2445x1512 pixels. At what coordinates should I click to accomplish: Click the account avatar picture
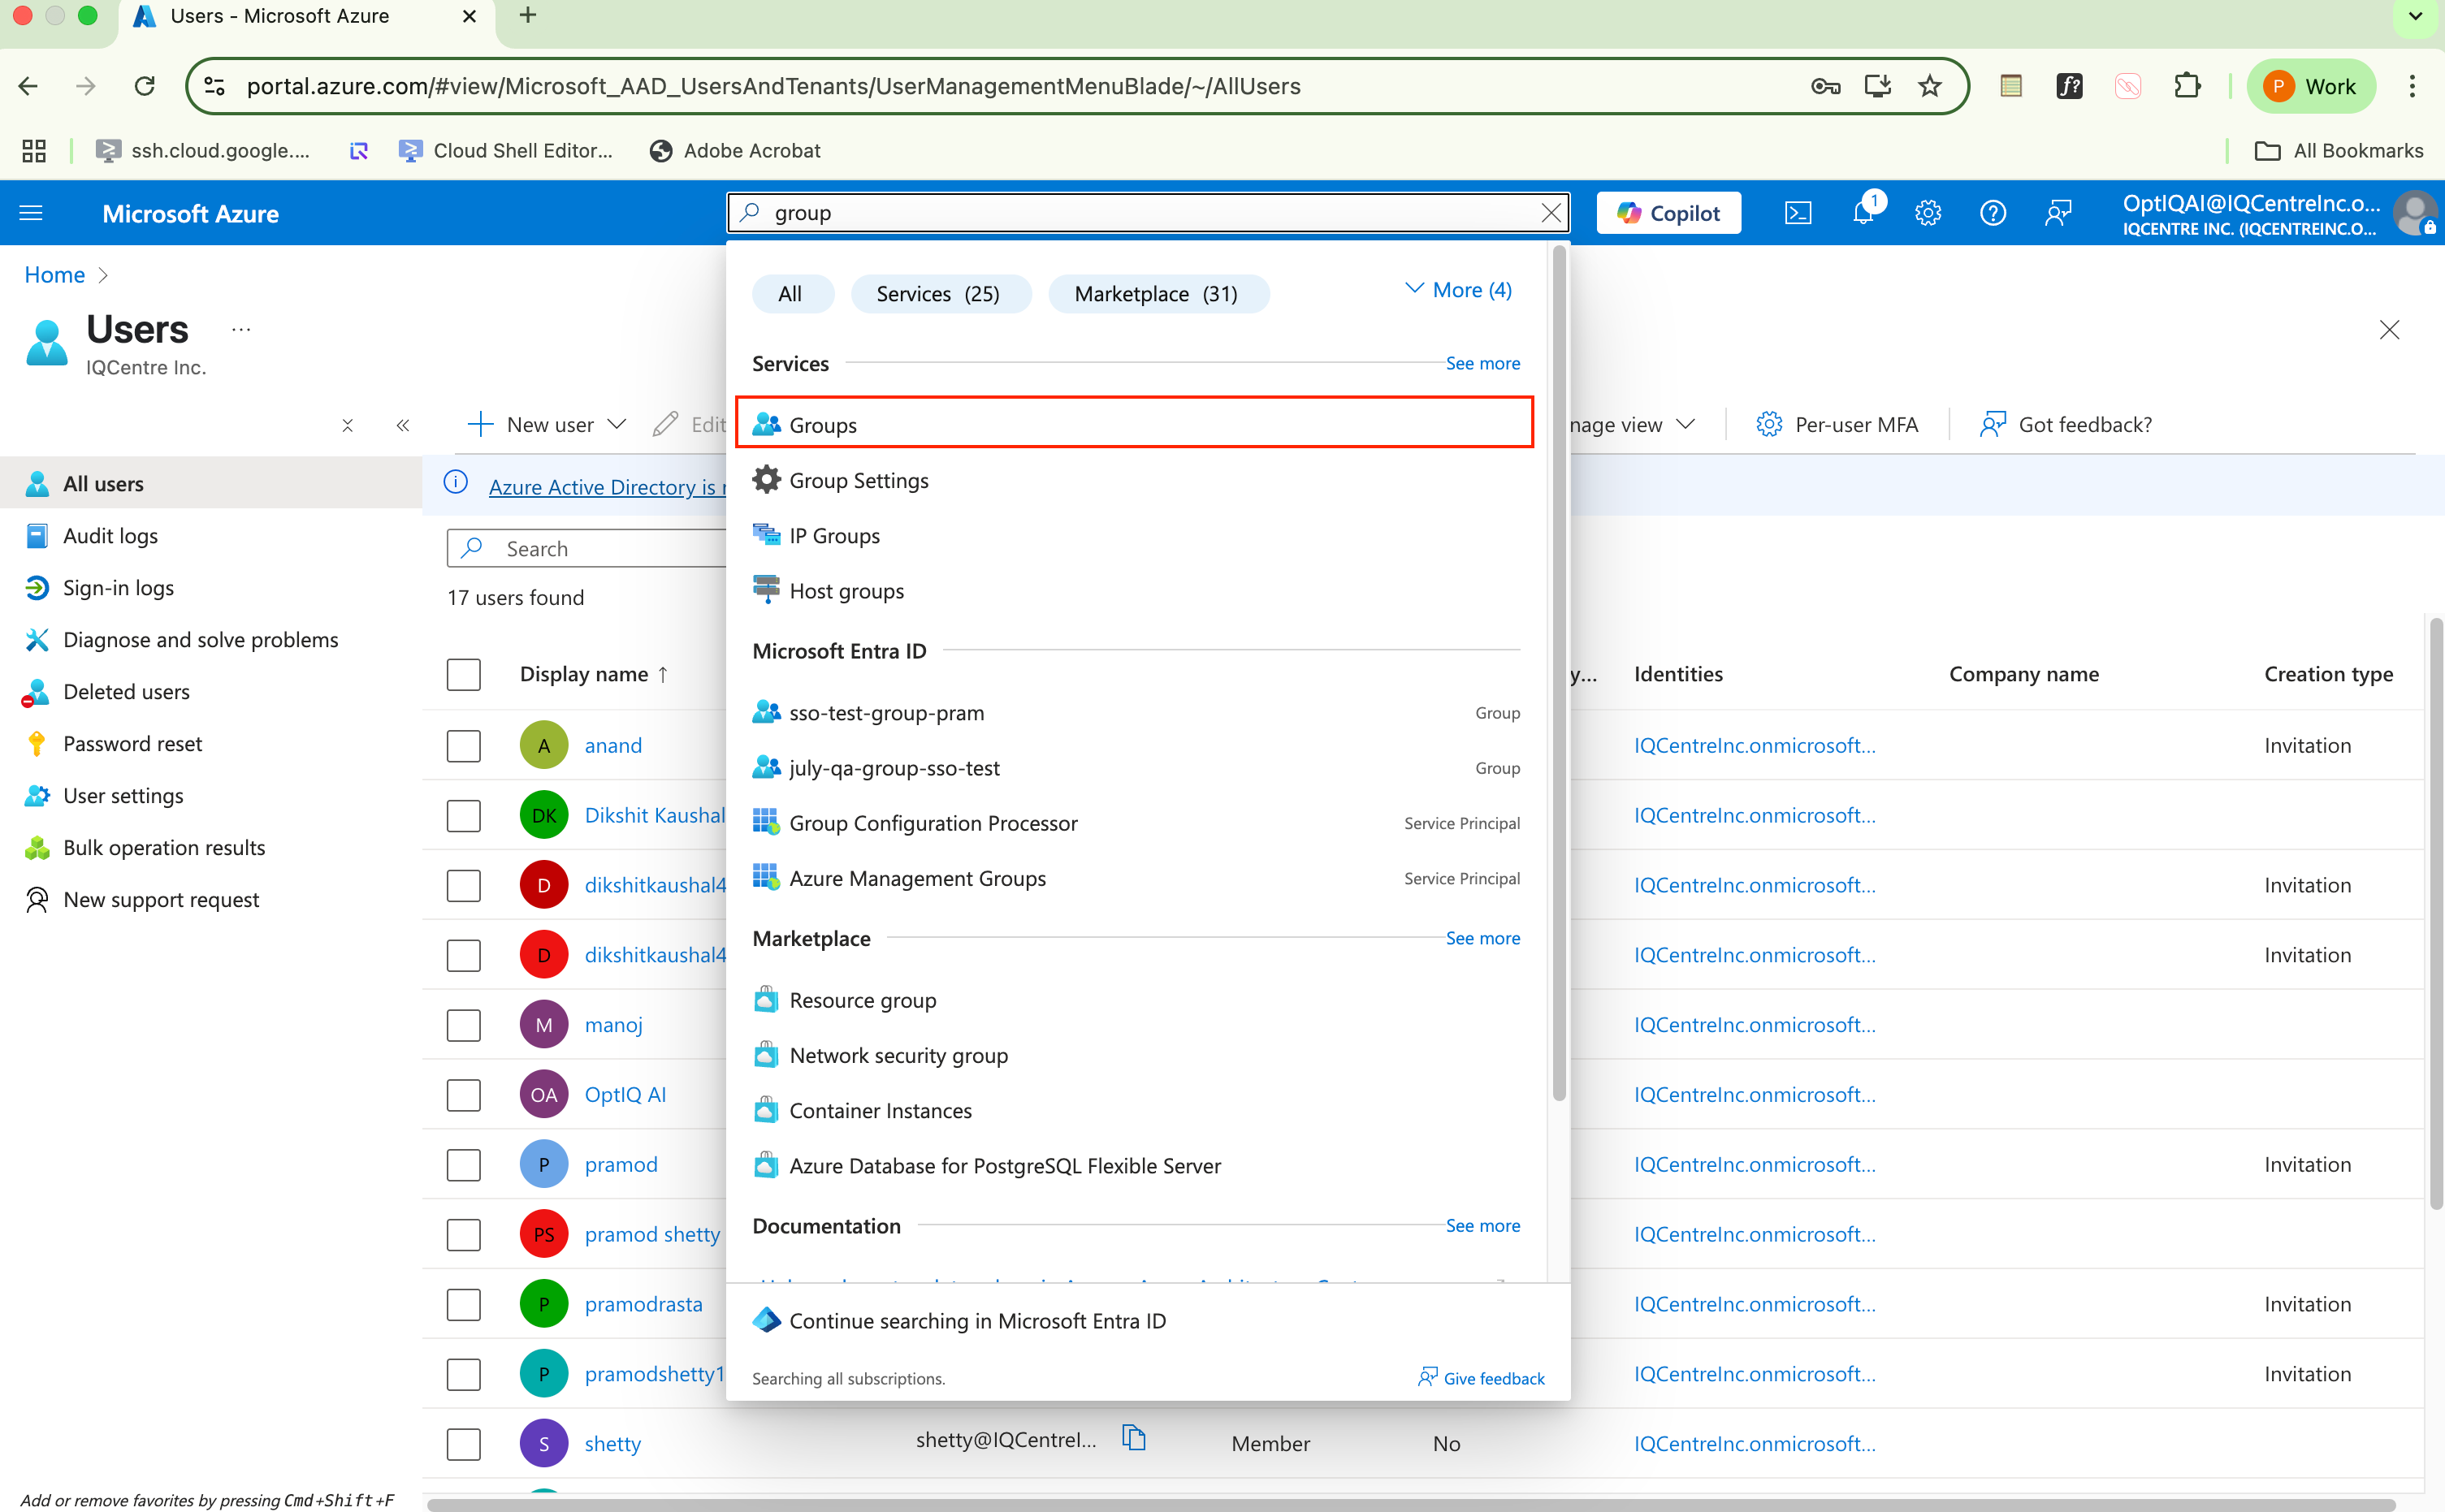coord(2416,213)
